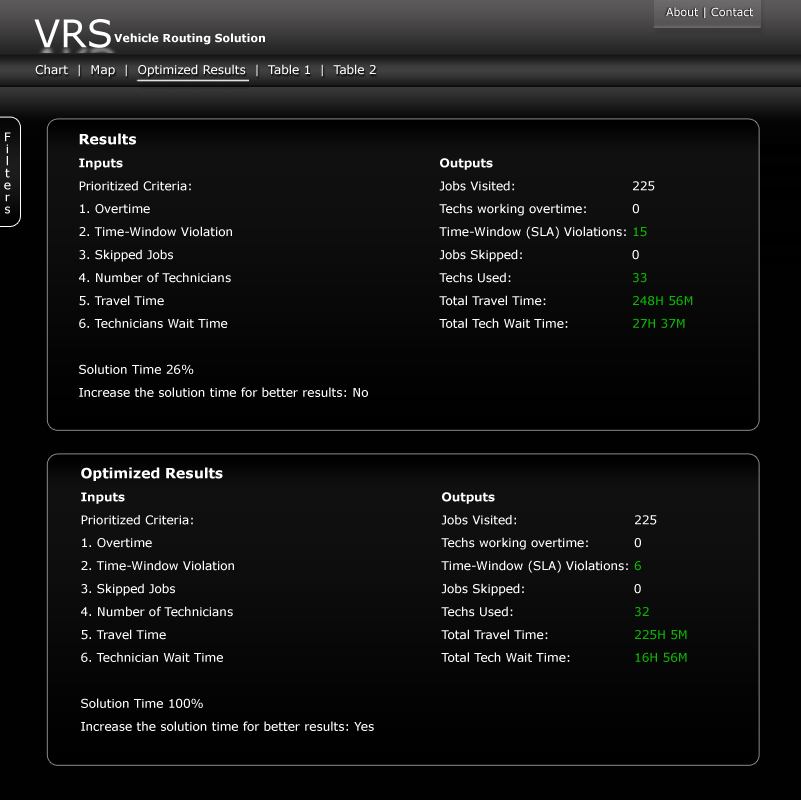Open the Table 2 tab
This screenshot has height=800, width=801.
coord(355,70)
